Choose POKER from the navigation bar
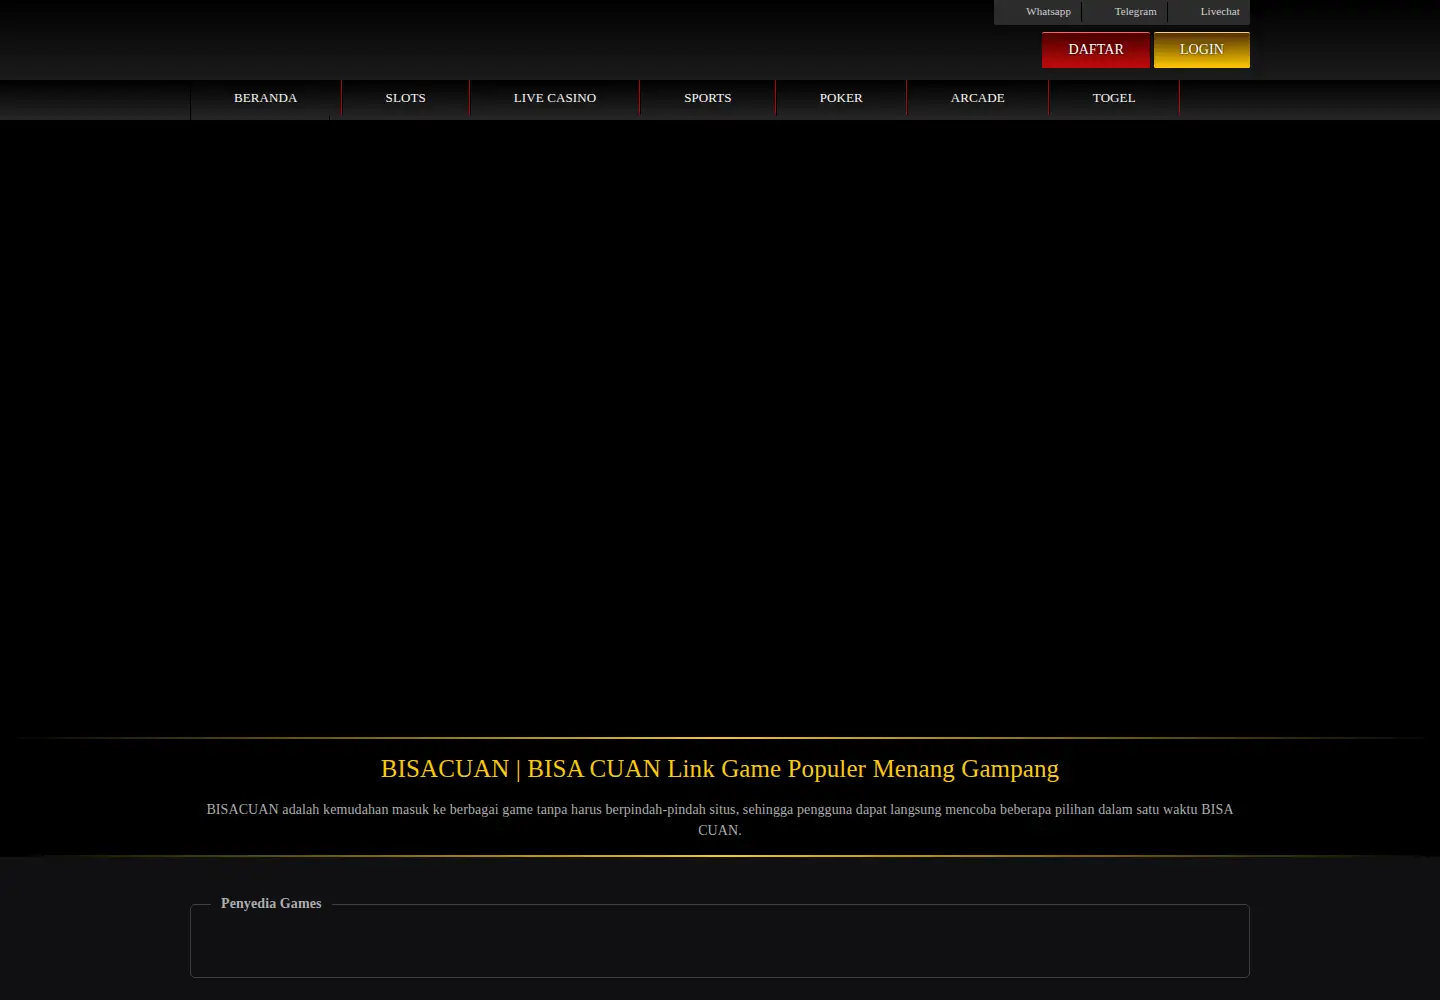This screenshot has height=1000, width=1440. [x=841, y=98]
